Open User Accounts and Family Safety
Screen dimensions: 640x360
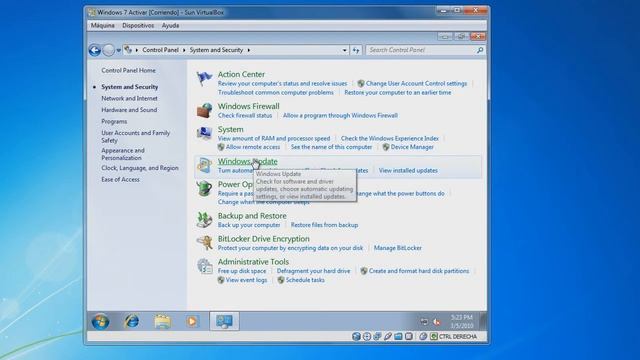136,136
